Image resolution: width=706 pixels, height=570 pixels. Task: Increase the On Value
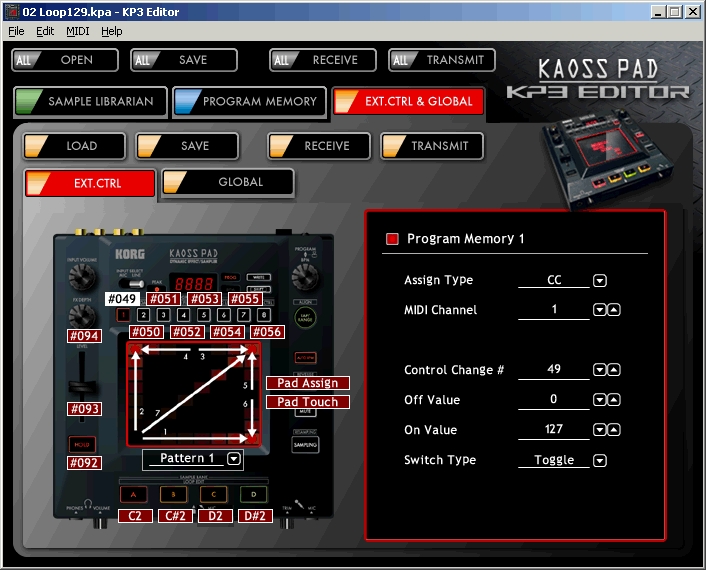point(614,430)
